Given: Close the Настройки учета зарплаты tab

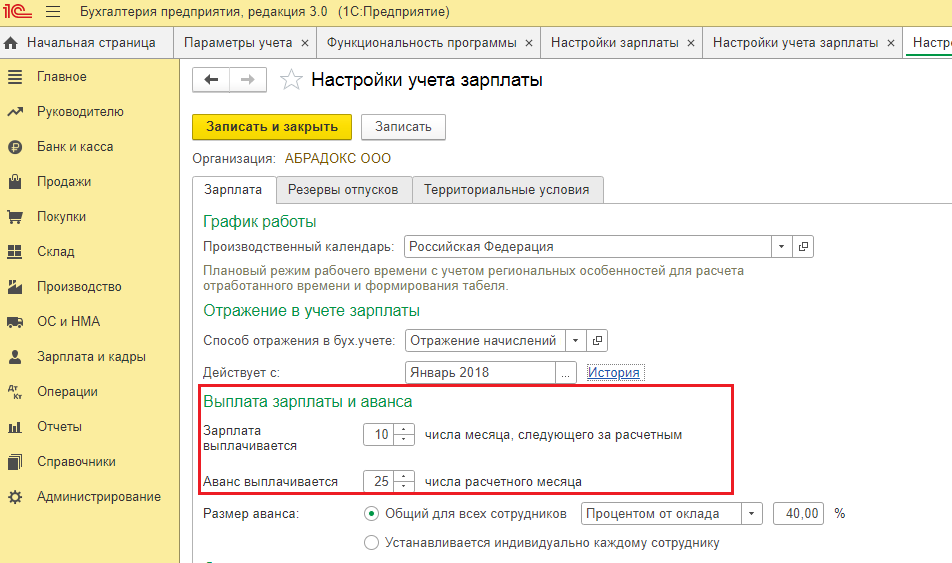Looking at the screenshot, I should point(891,43).
